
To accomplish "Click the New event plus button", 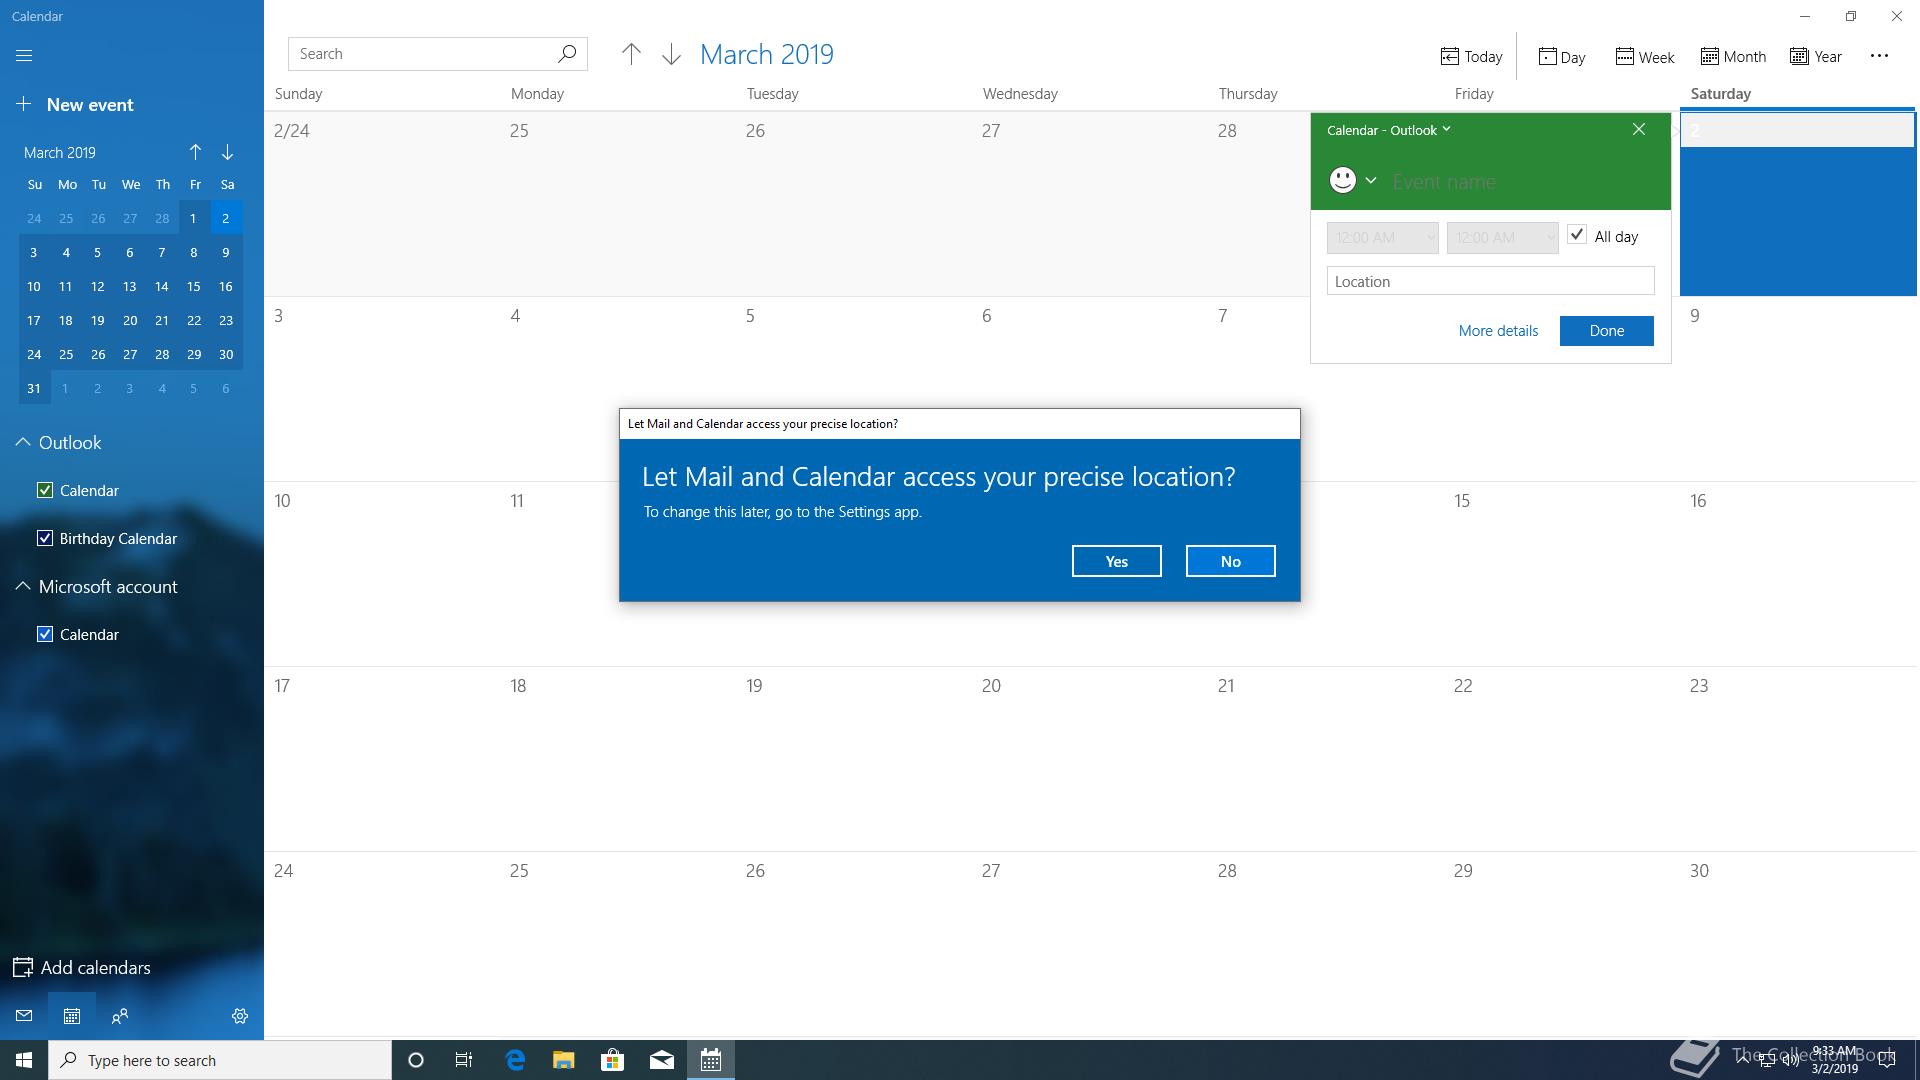I will coord(24,104).
